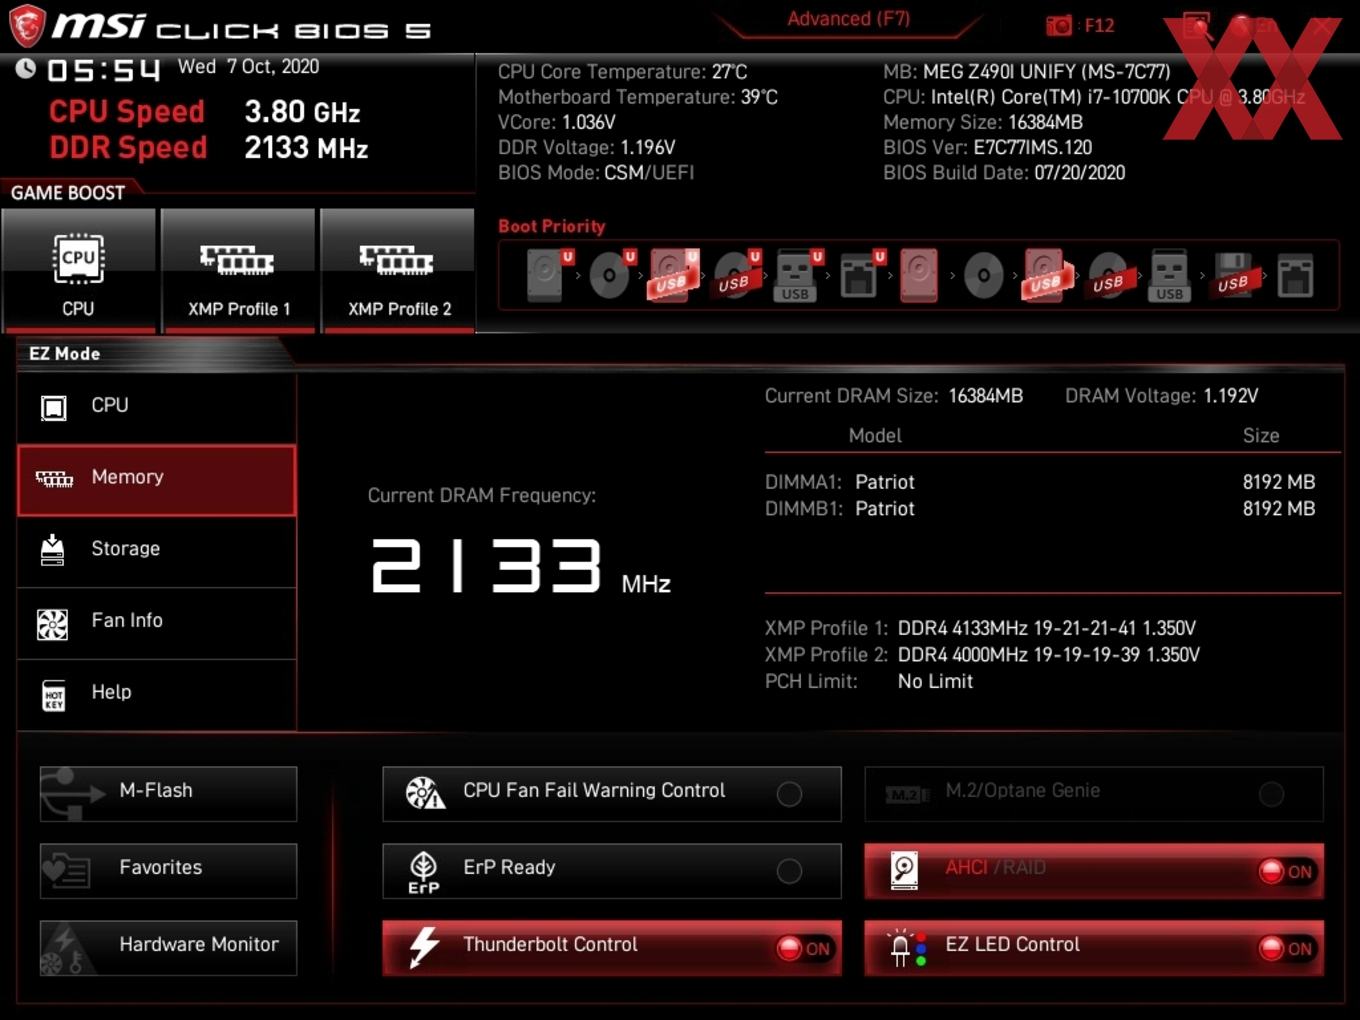The height and width of the screenshot is (1020, 1360).
Task: Select the UEFI USB CD/DVD boot device icon
Action: click(736, 275)
